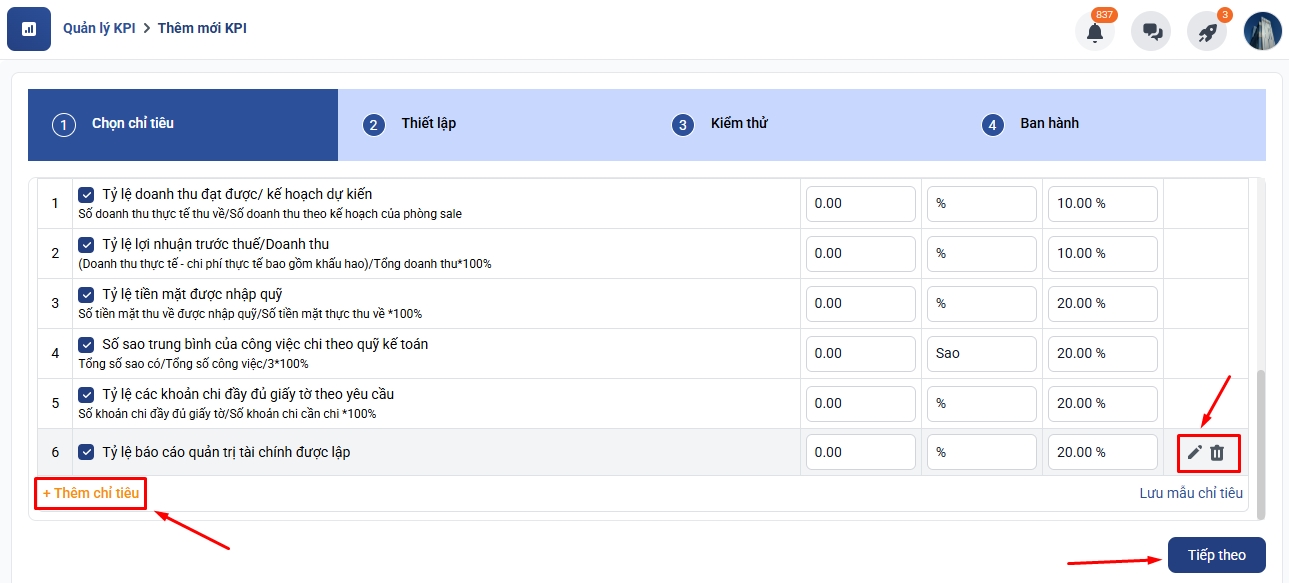The width and height of the screenshot is (1289, 583).
Task: Uncheck Tỷ lệ báo cáo quản trị tài chính
Action: point(86,452)
